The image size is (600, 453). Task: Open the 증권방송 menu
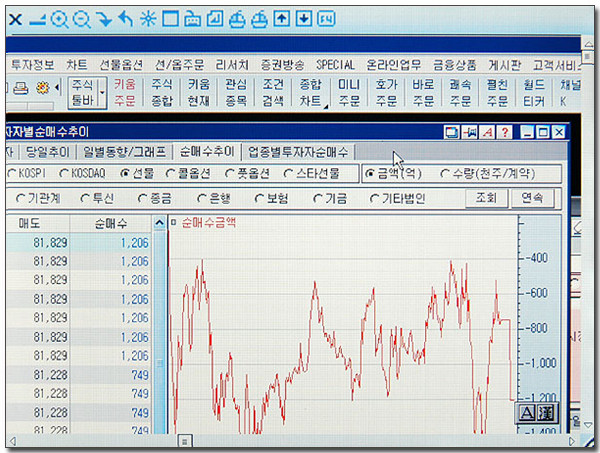(x=282, y=65)
